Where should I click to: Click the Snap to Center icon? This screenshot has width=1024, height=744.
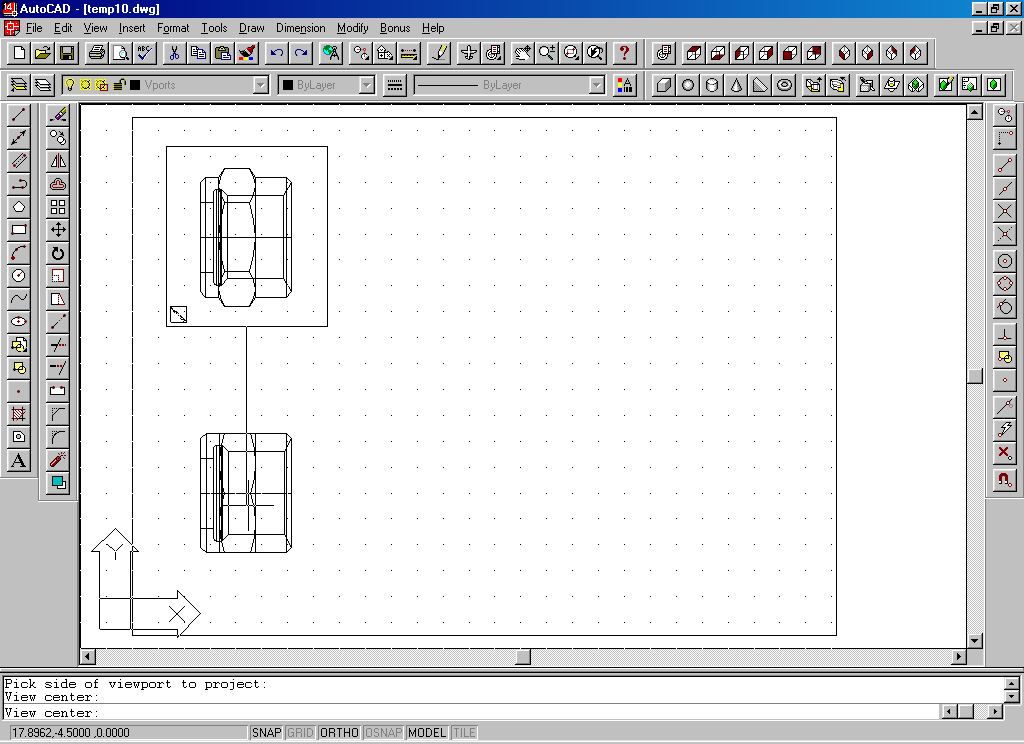[1004, 261]
